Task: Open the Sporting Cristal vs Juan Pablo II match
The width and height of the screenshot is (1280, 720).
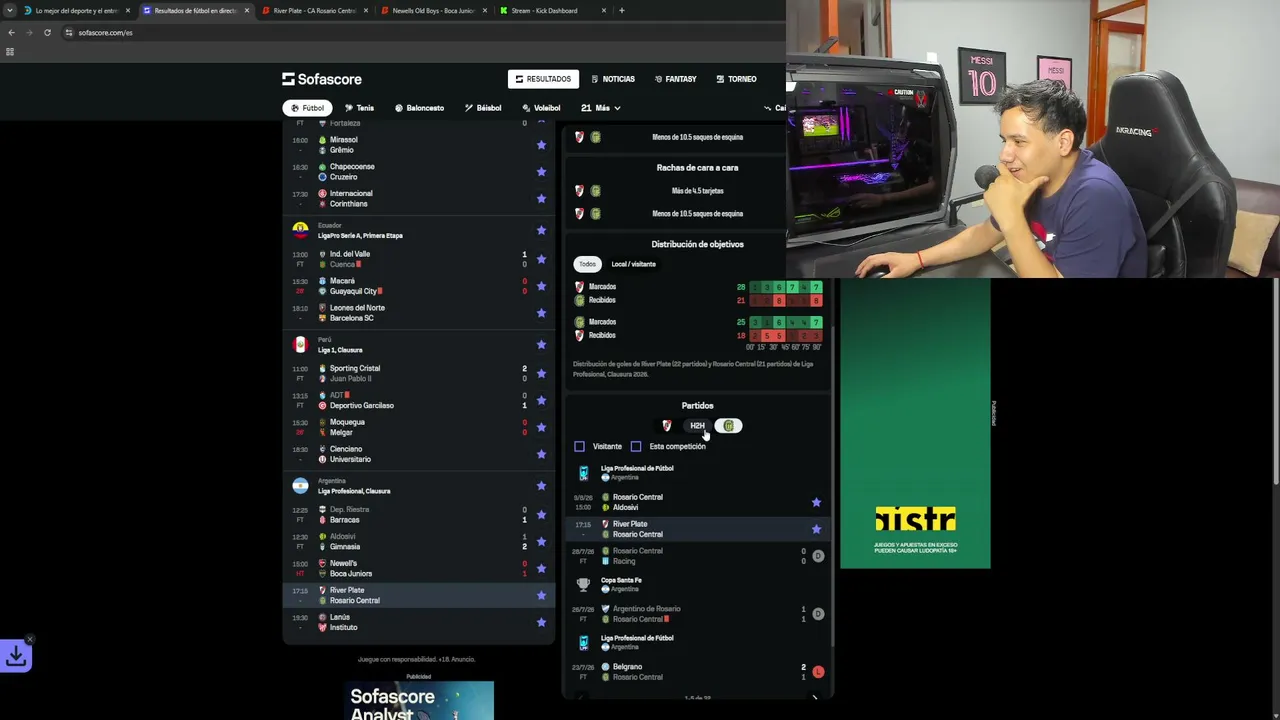Action: [x=419, y=373]
